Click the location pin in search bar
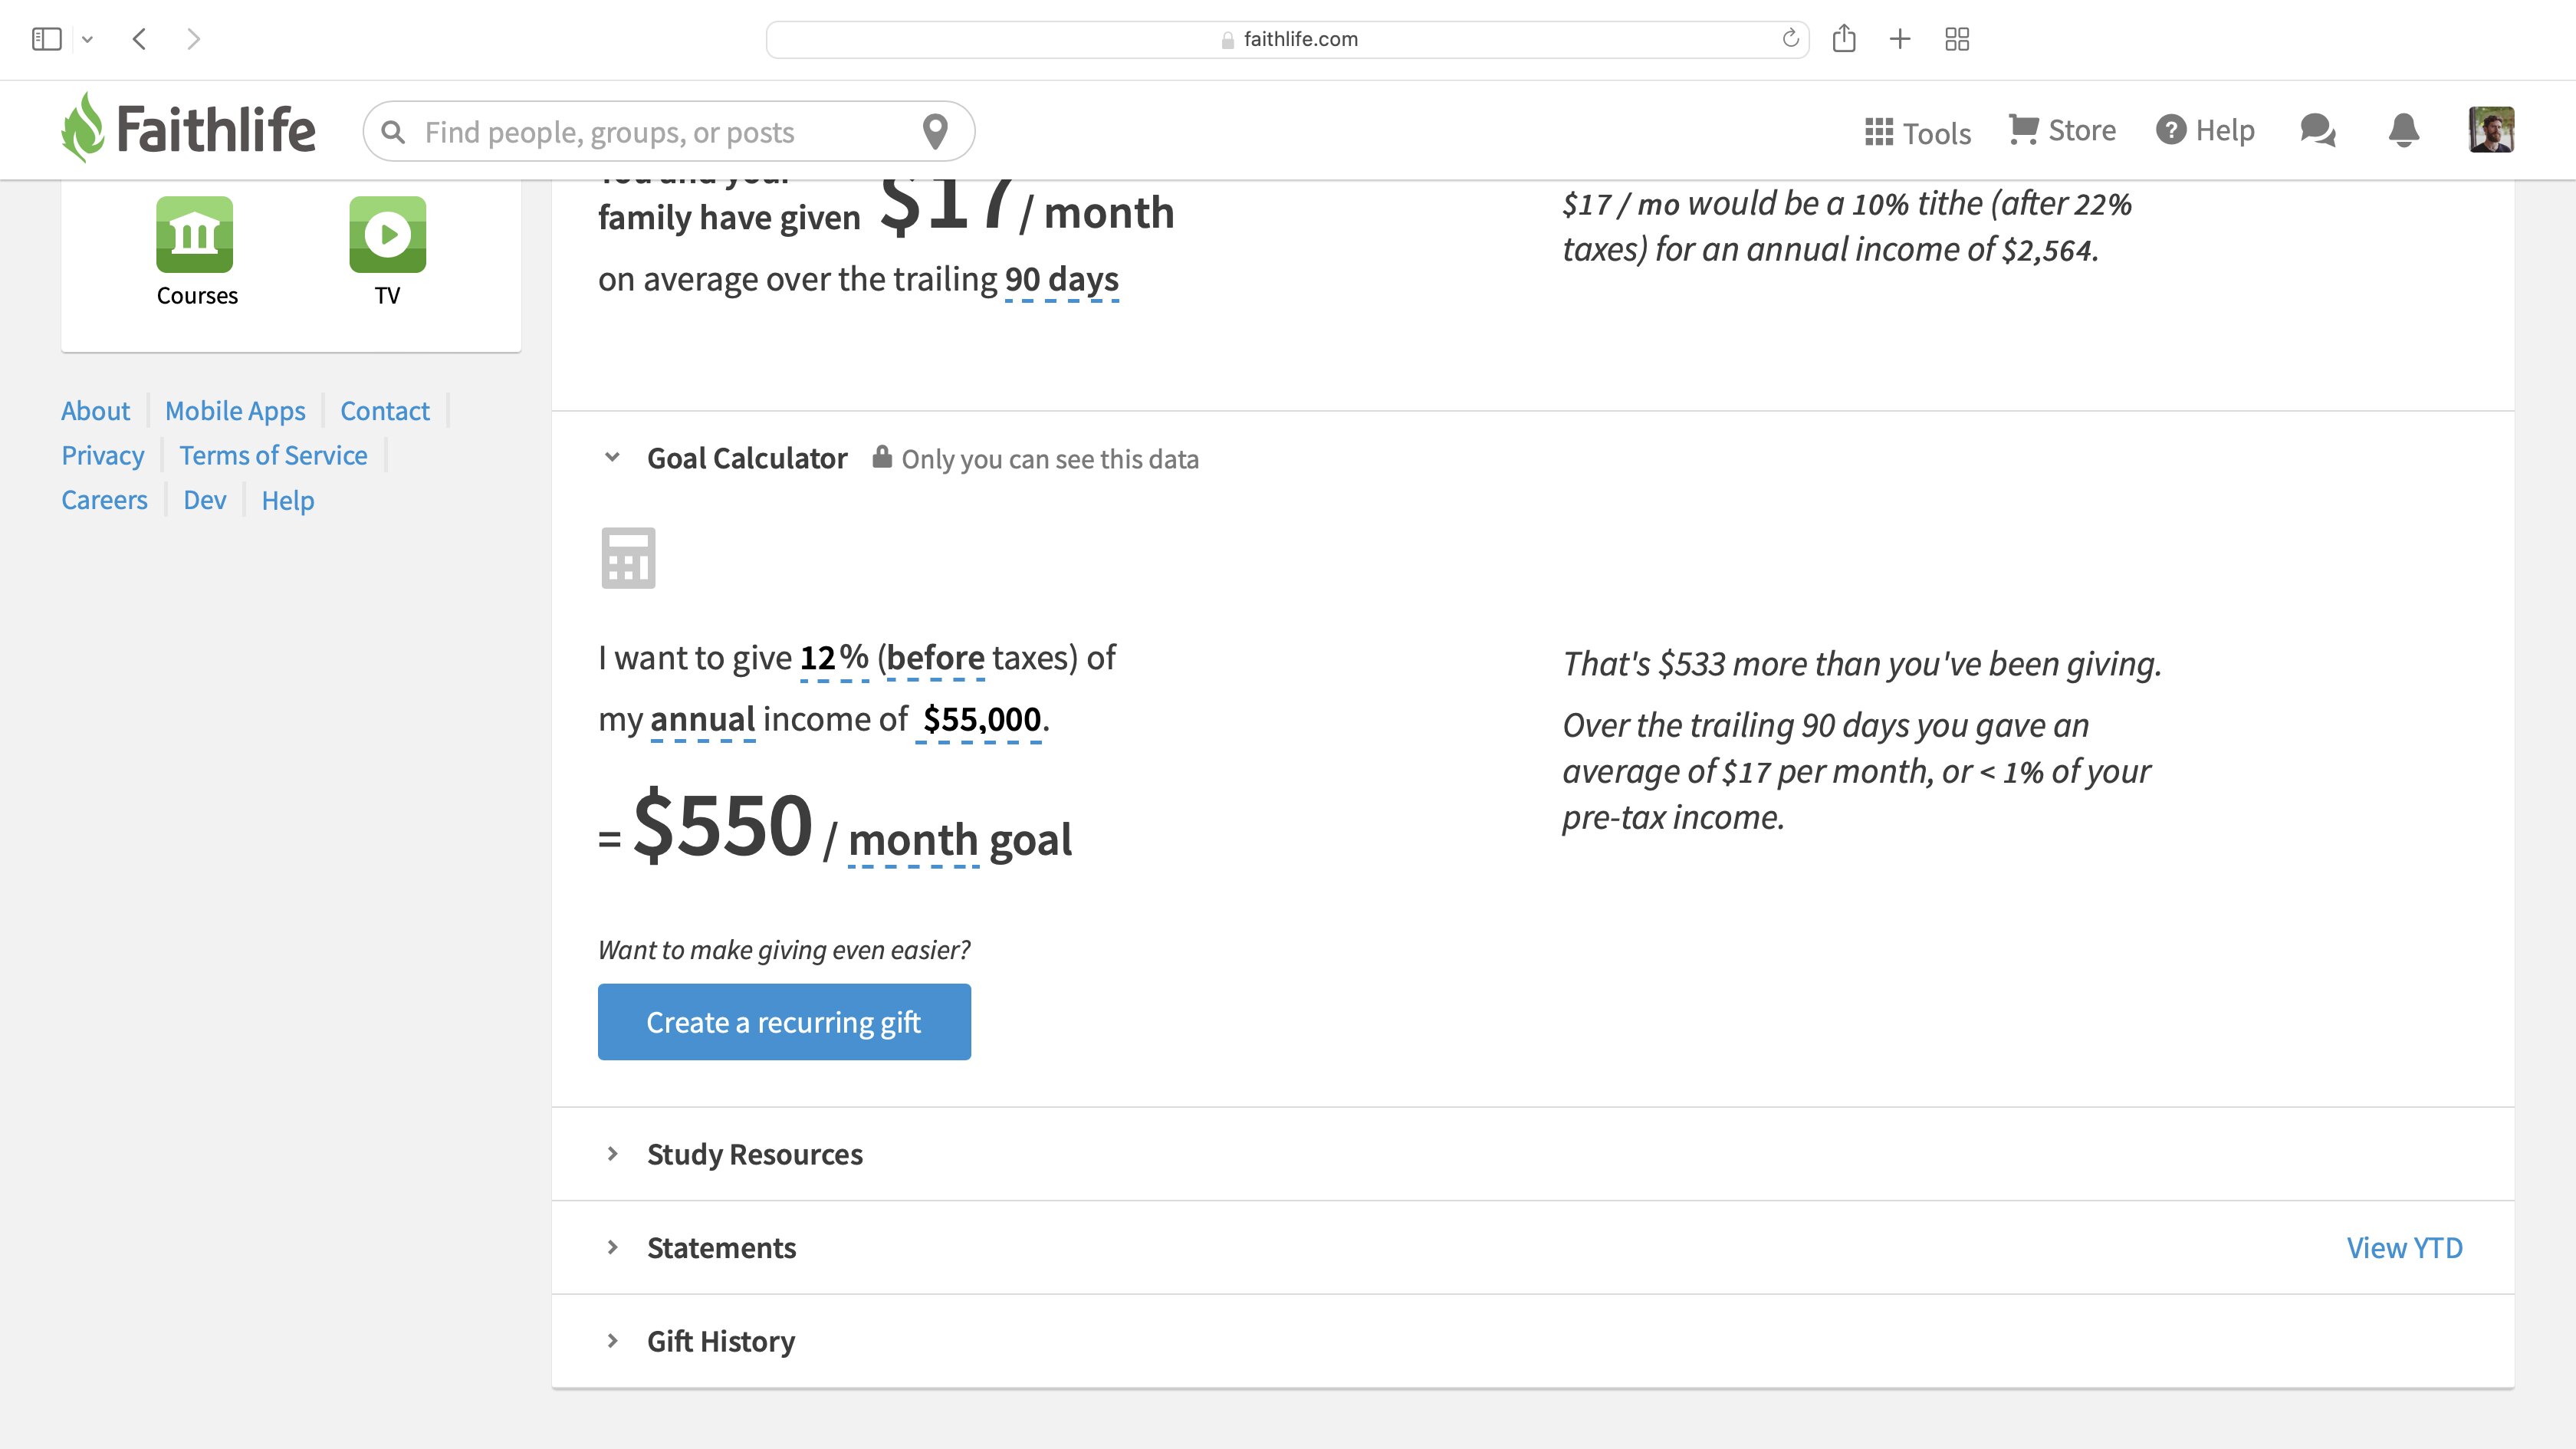This screenshot has height=1449, width=2576. click(x=935, y=131)
